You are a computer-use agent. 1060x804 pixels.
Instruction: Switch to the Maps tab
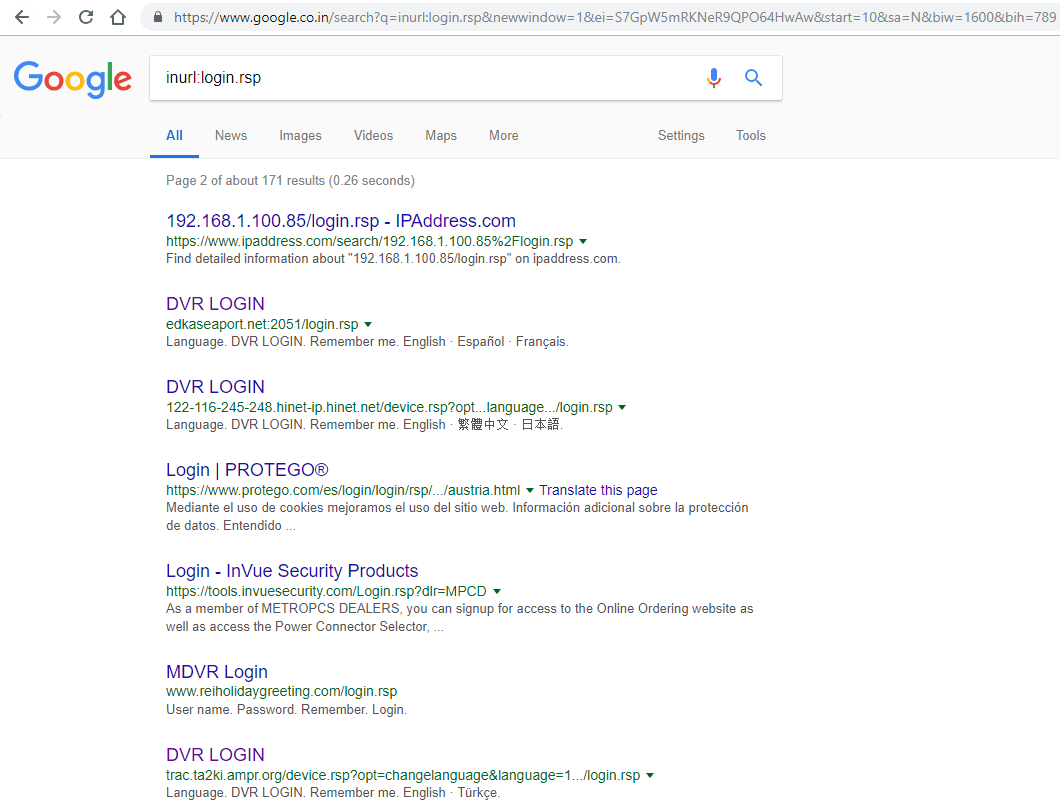click(x=441, y=135)
